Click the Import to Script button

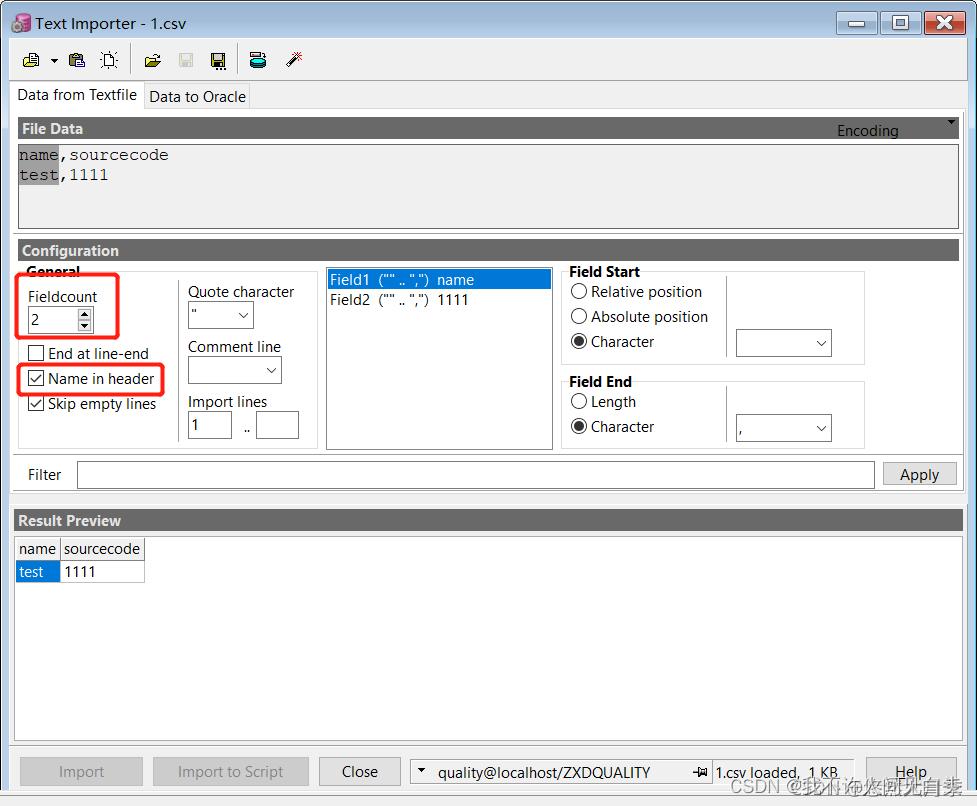[231, 772]
